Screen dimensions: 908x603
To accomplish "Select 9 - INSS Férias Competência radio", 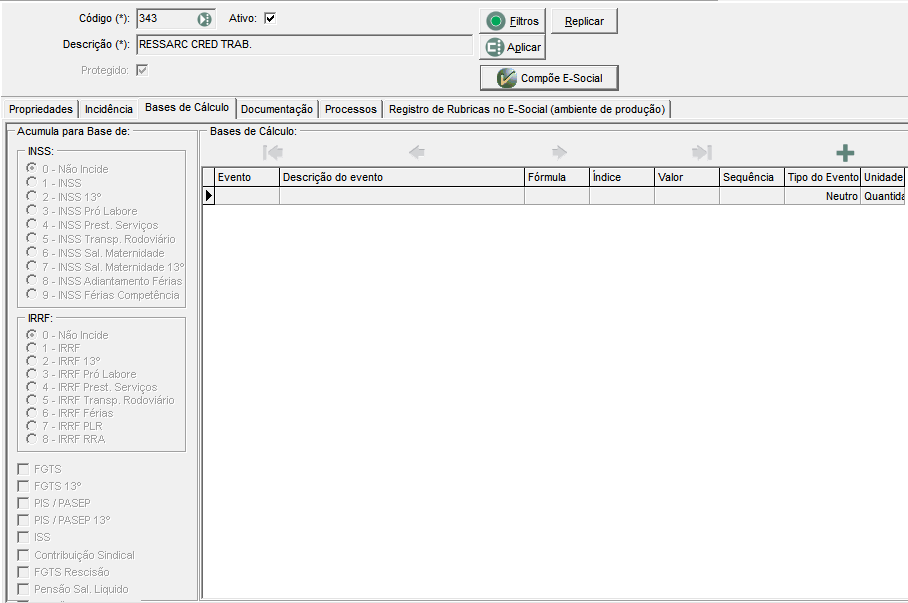I will pos(31,294).
